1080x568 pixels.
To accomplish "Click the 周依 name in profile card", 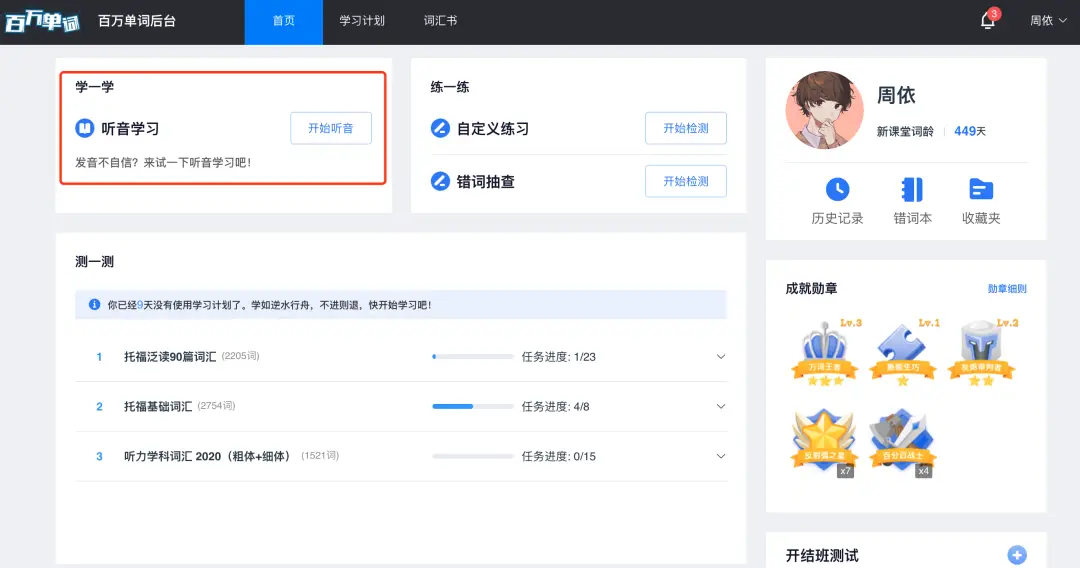I will pyautogui.click(x=896, y=95).
